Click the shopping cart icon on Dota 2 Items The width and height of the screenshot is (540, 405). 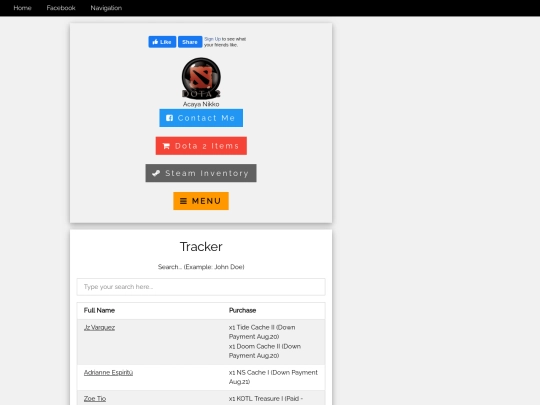coord(166,146)
